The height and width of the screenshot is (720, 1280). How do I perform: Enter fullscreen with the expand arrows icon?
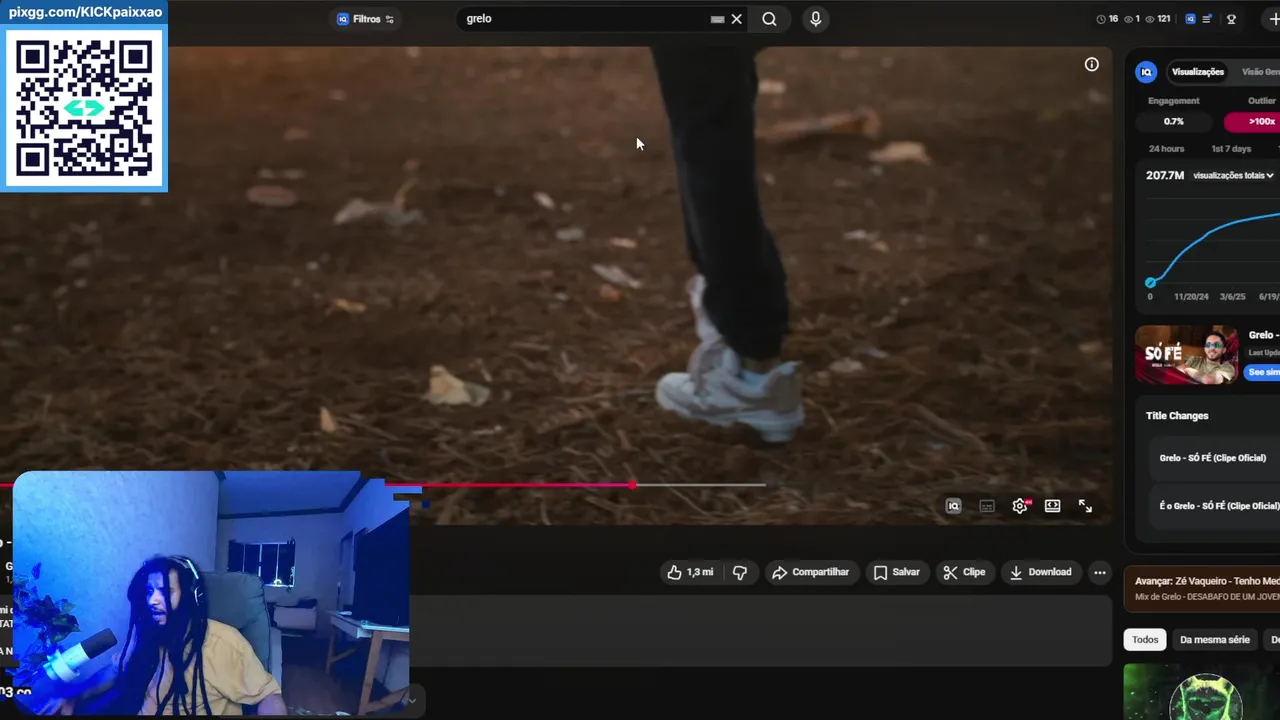(1085, 506)
